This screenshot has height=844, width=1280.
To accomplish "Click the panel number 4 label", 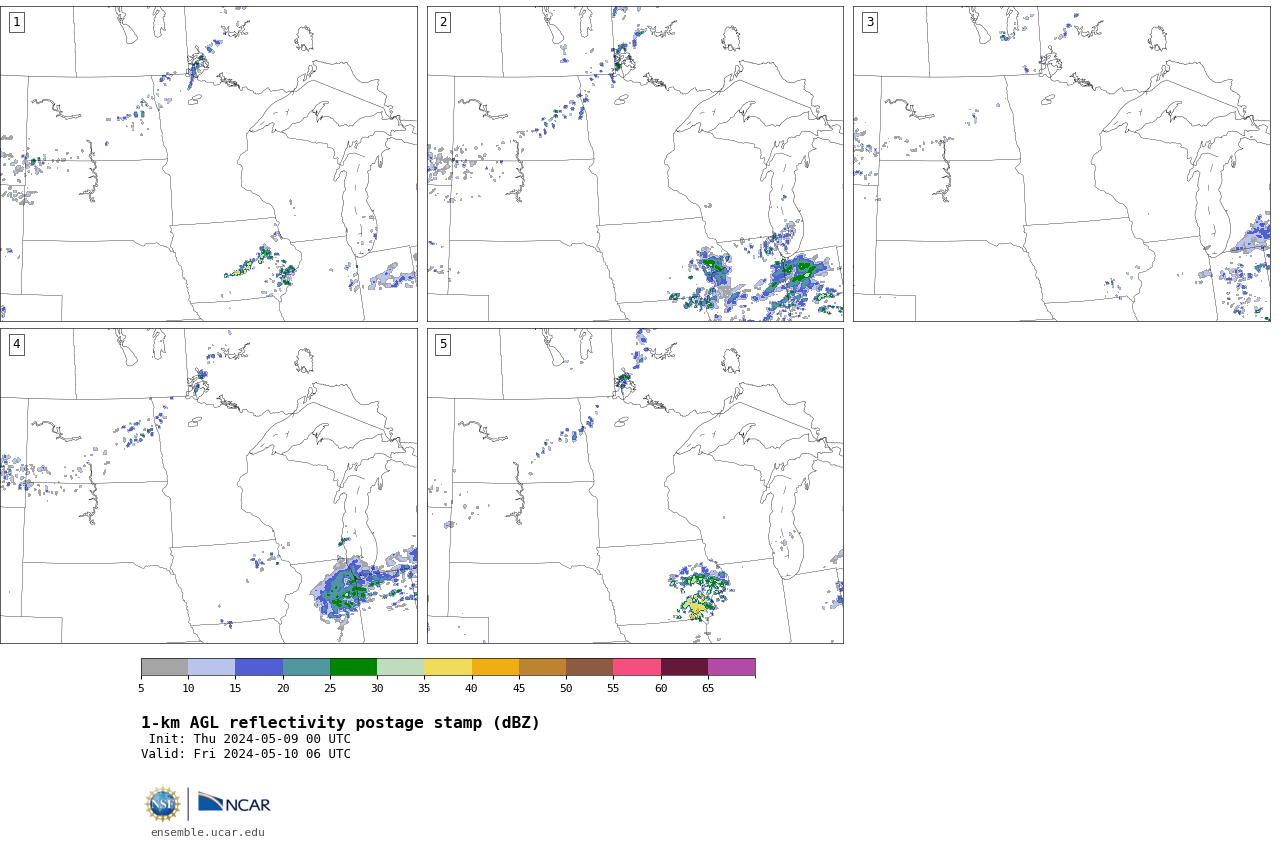I will tap(16, 344).
